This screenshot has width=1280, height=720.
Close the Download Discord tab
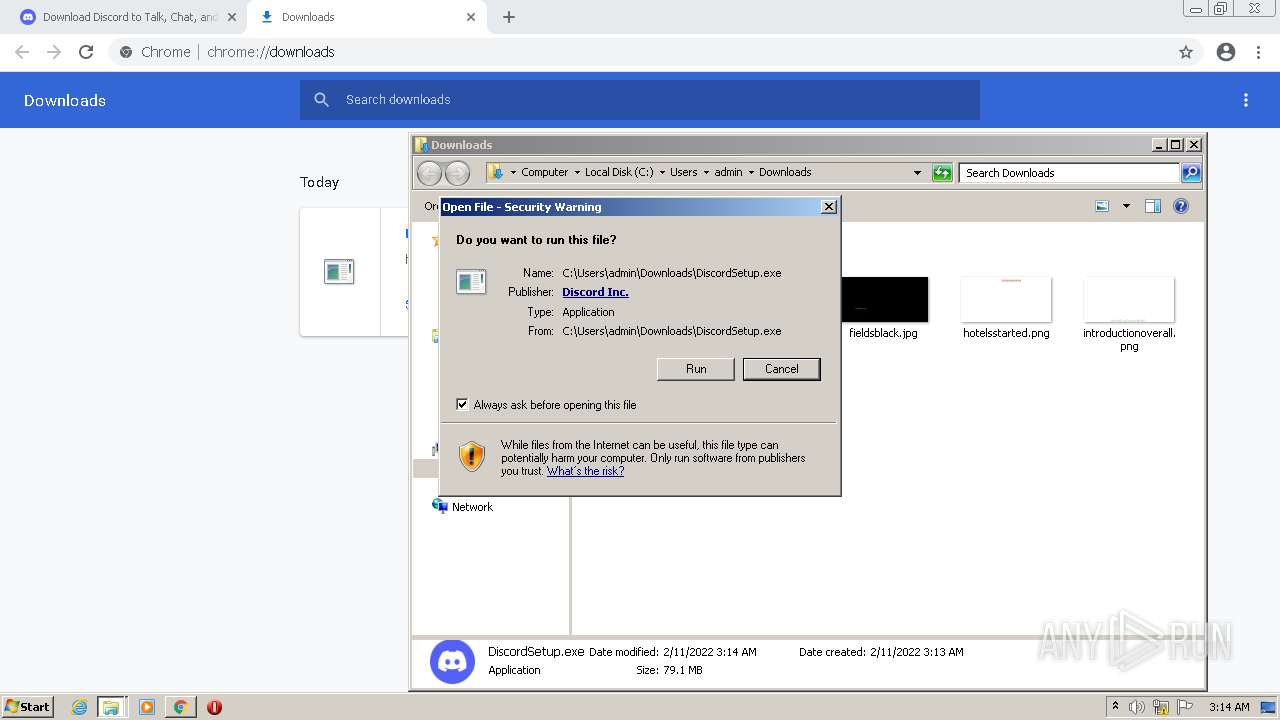tap(232, 17)
